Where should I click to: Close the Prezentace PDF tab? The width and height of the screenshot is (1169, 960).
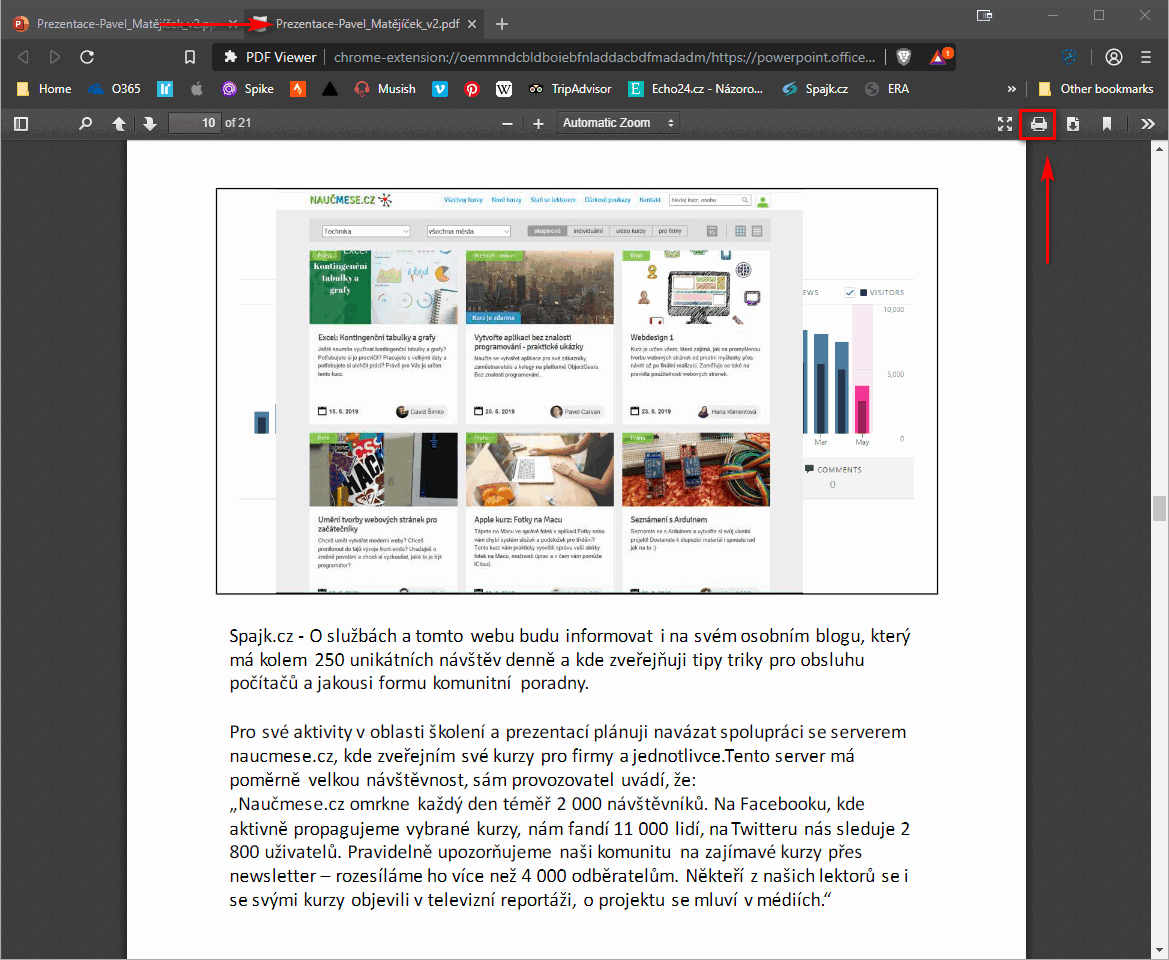coord(472,24)
